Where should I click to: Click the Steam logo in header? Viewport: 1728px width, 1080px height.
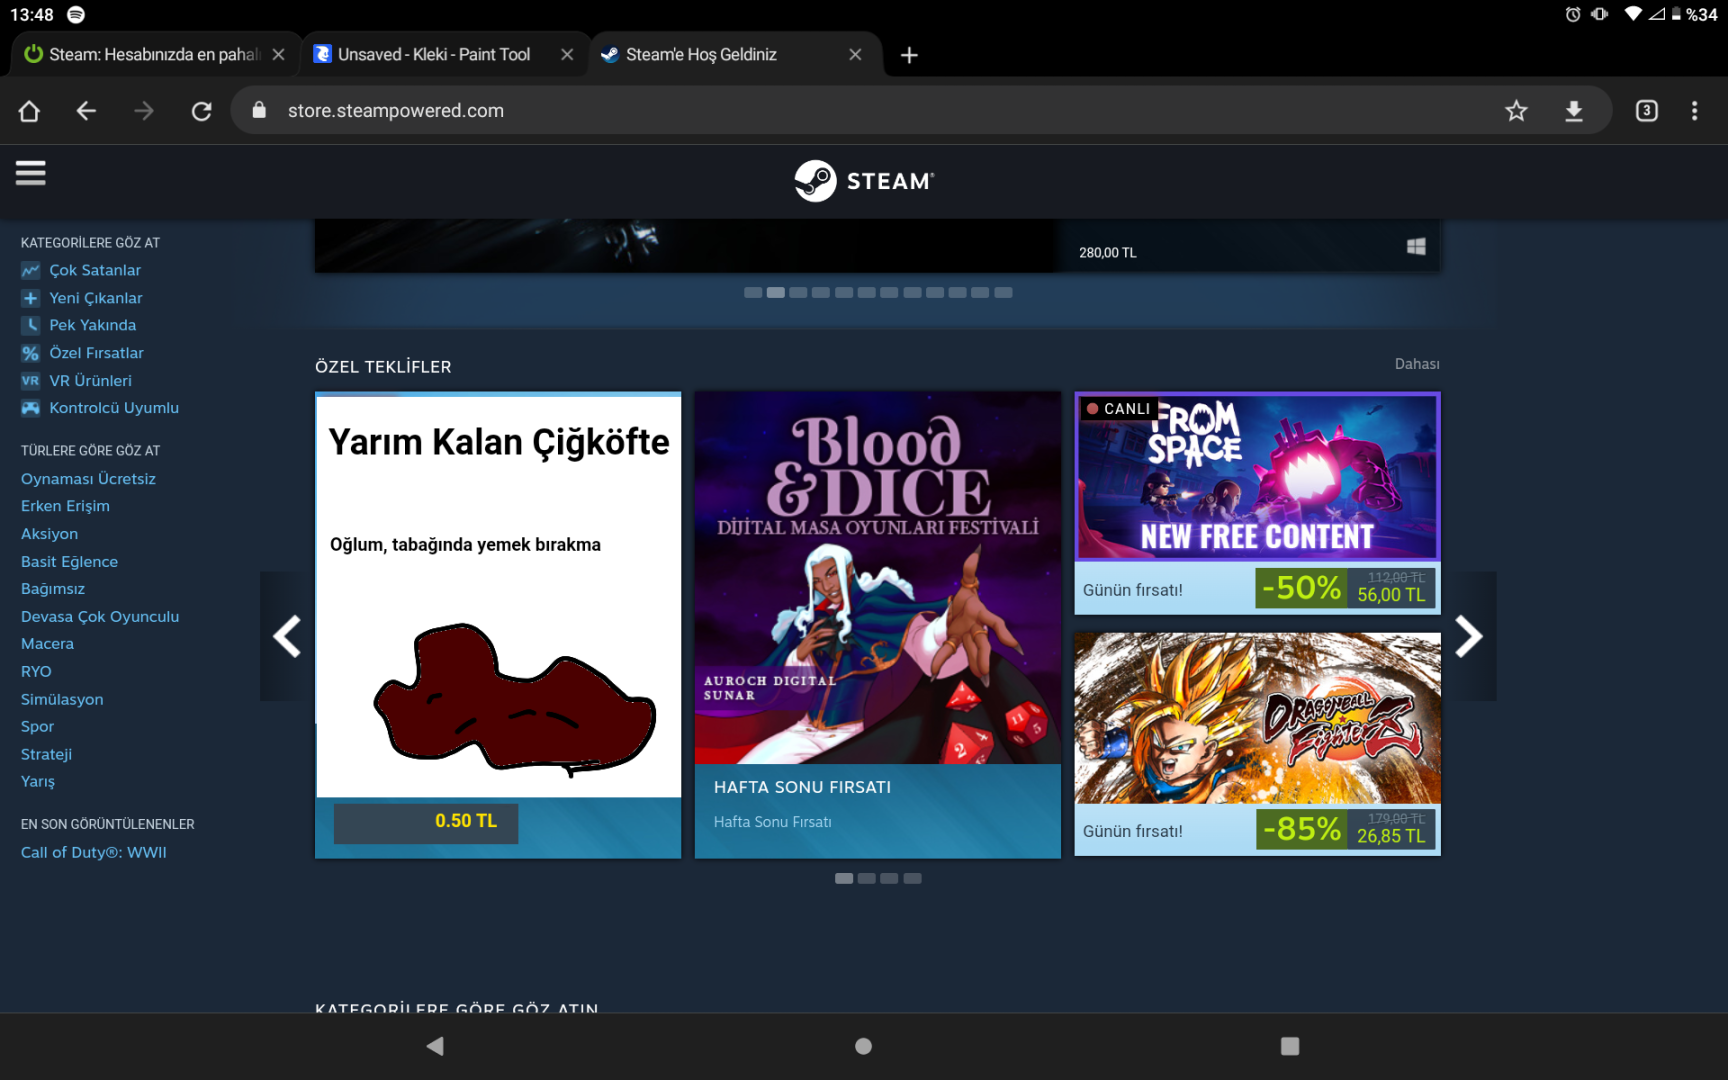(x=864, y=181)
